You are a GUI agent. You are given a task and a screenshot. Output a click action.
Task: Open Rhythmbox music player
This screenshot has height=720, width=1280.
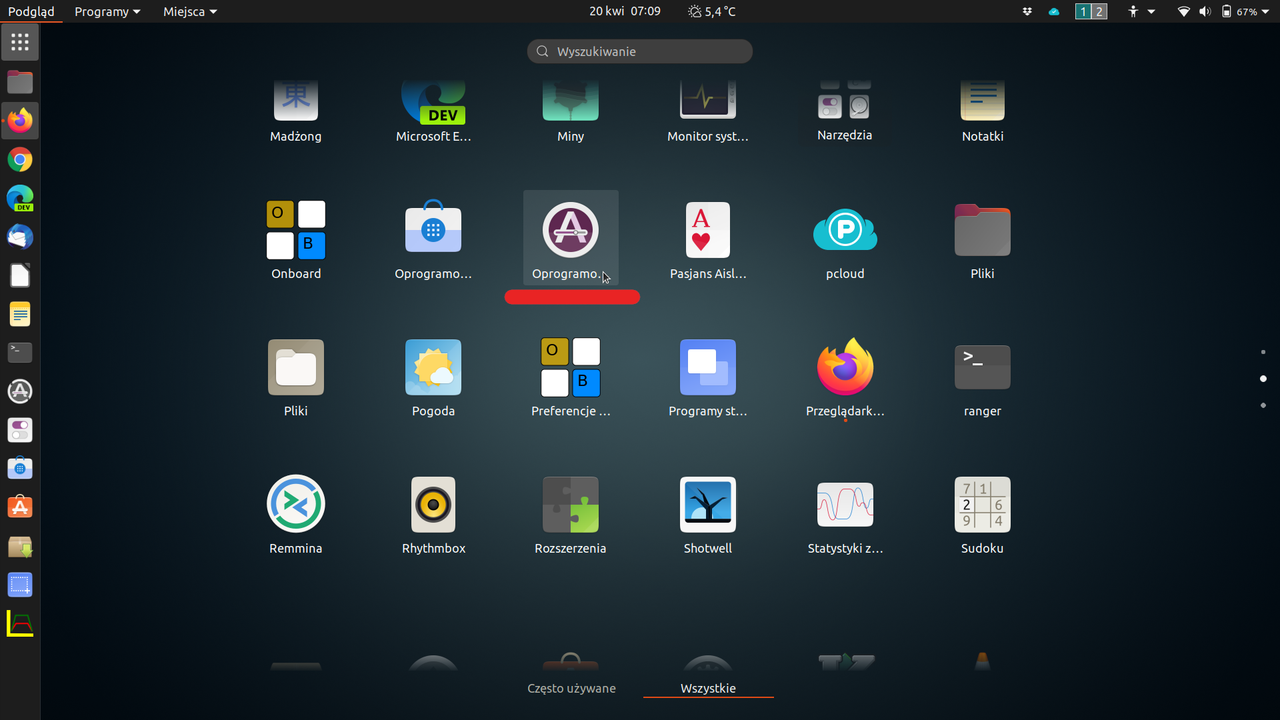tap(433, 515)
